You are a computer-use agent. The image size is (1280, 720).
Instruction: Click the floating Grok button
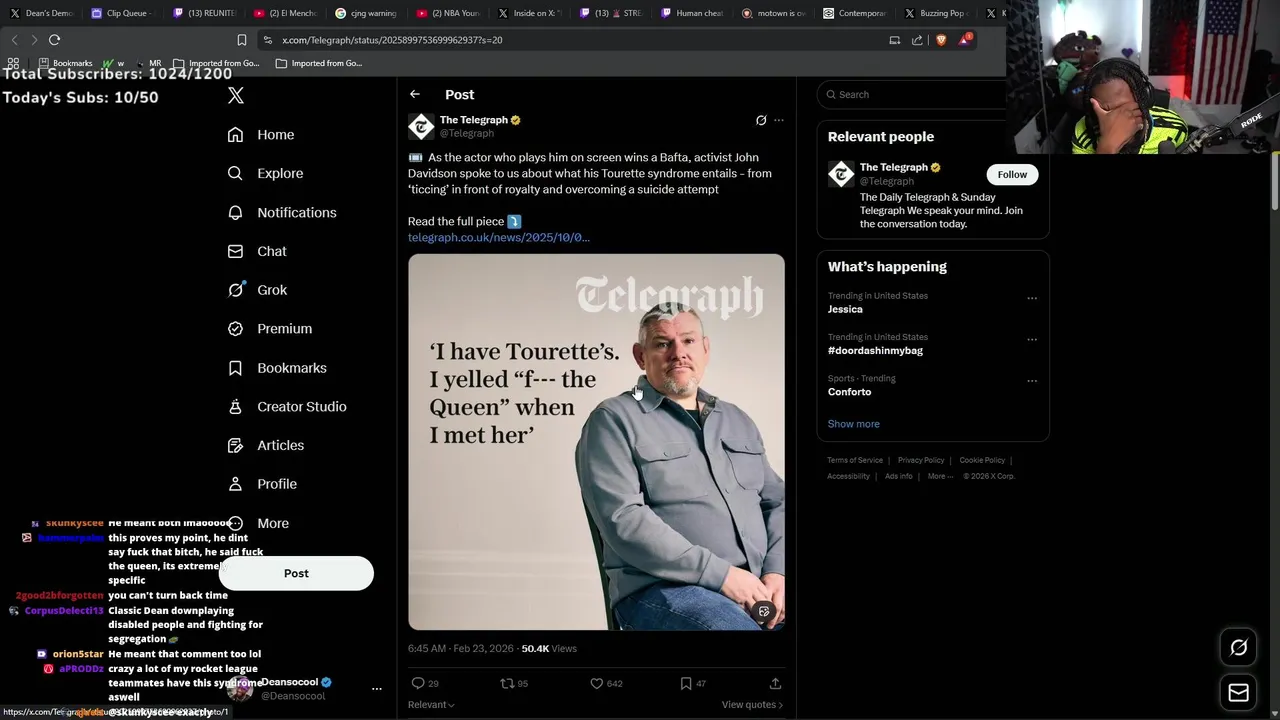pos(1238,648)
